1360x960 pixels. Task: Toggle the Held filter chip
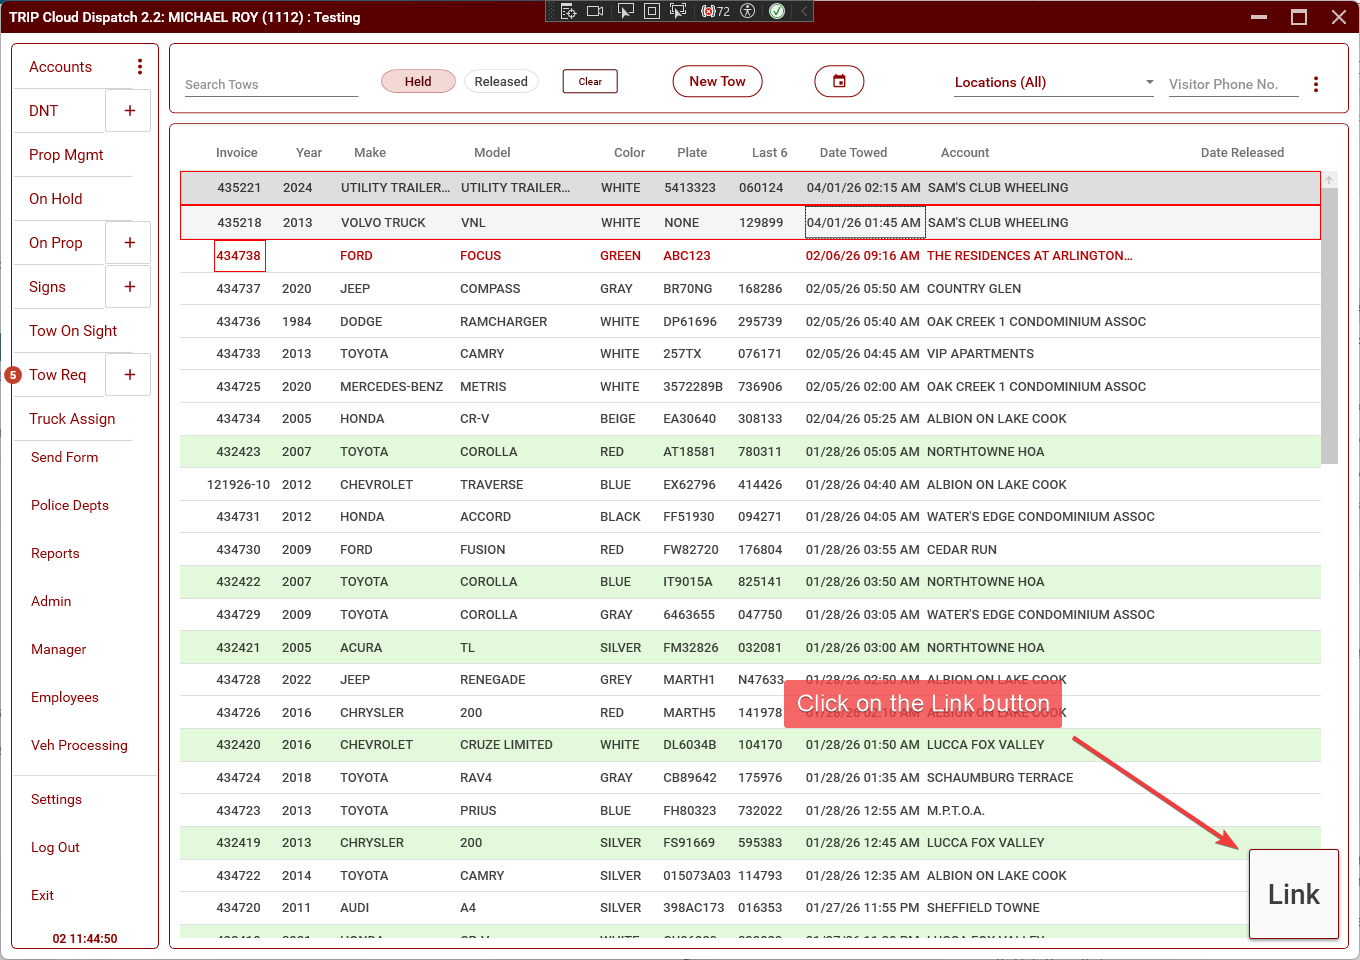click(418, 82)
